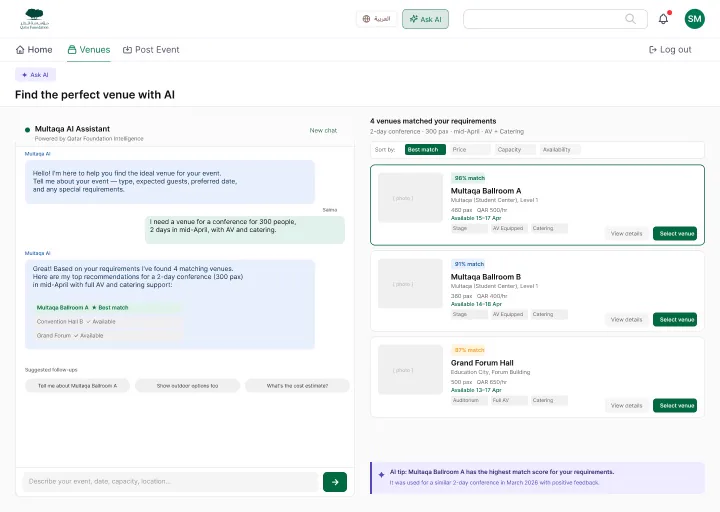Click the 96% match badge
This screenshot has width=720, height=512.
[469, 178]
